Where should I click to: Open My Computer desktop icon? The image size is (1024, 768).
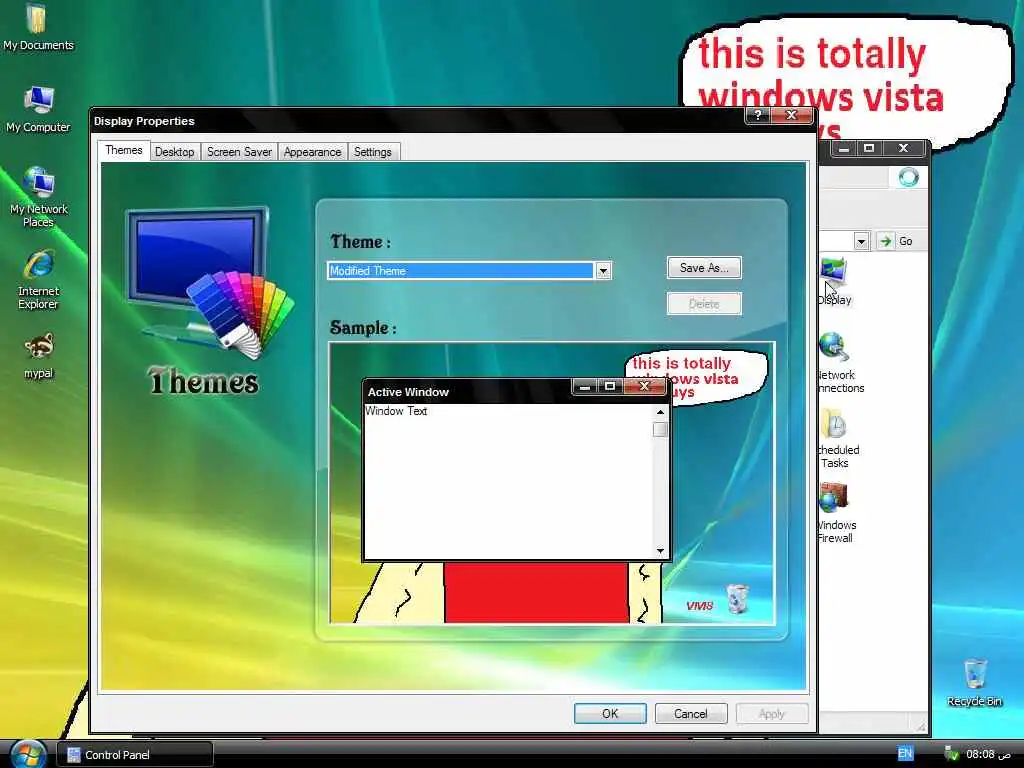point(38,108)
